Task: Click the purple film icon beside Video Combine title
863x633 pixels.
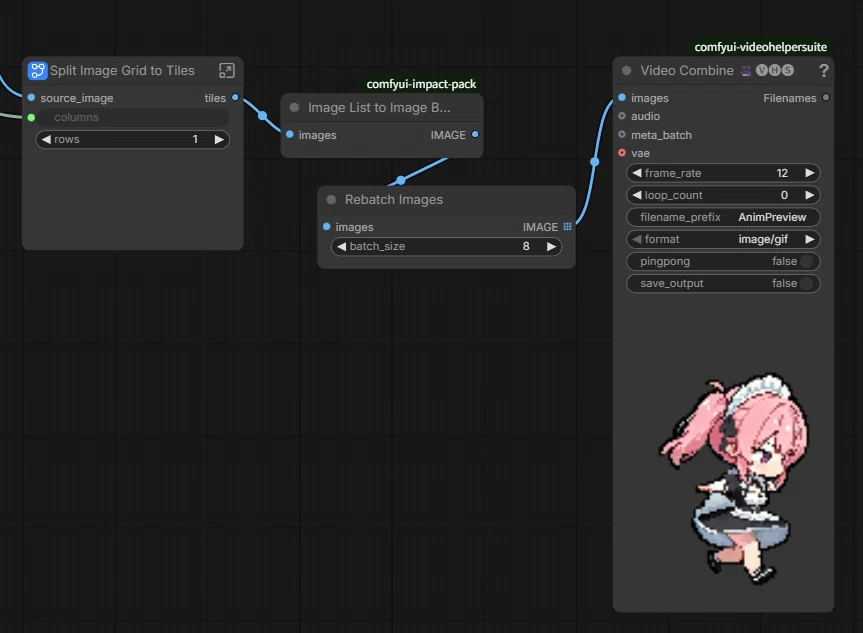Action: 746,70
